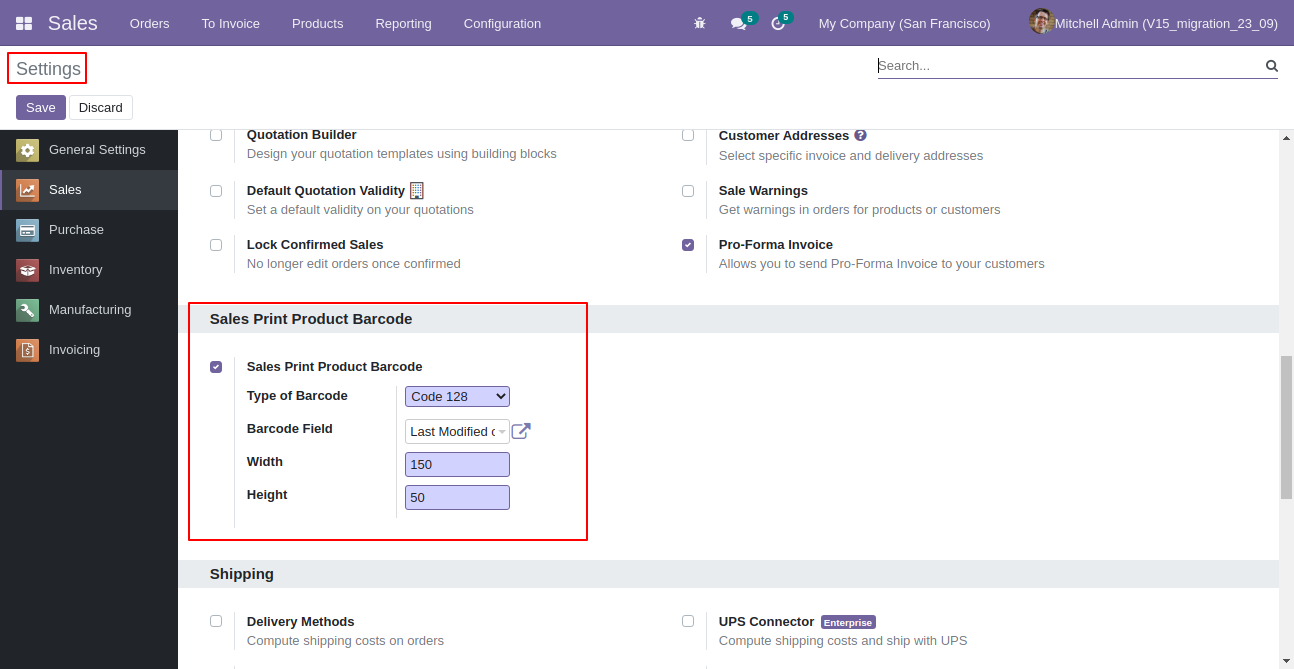Image resolution: width=1294 pixels, height=669 pixels.
Task: Enable the Delivery Methods checkbox
Action: 216,621
